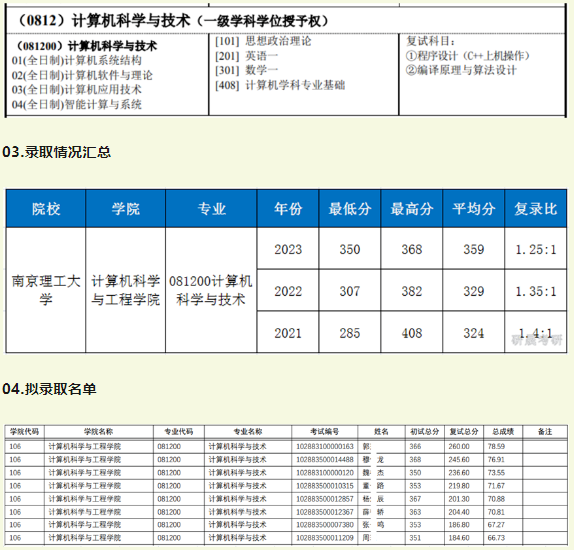Click the '初试总分' header
Viewport: 574px width, 550px height.
tap(425, 432)
